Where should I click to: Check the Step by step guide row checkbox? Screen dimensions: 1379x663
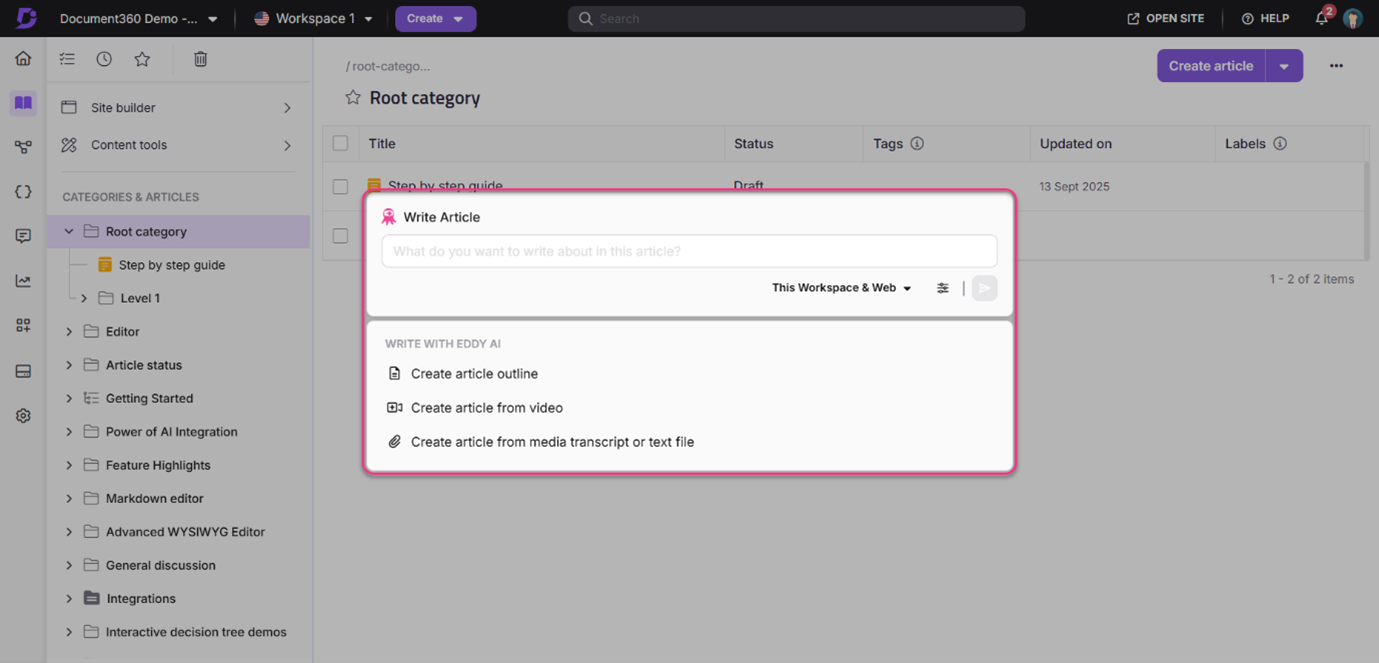tap(341, 186)
